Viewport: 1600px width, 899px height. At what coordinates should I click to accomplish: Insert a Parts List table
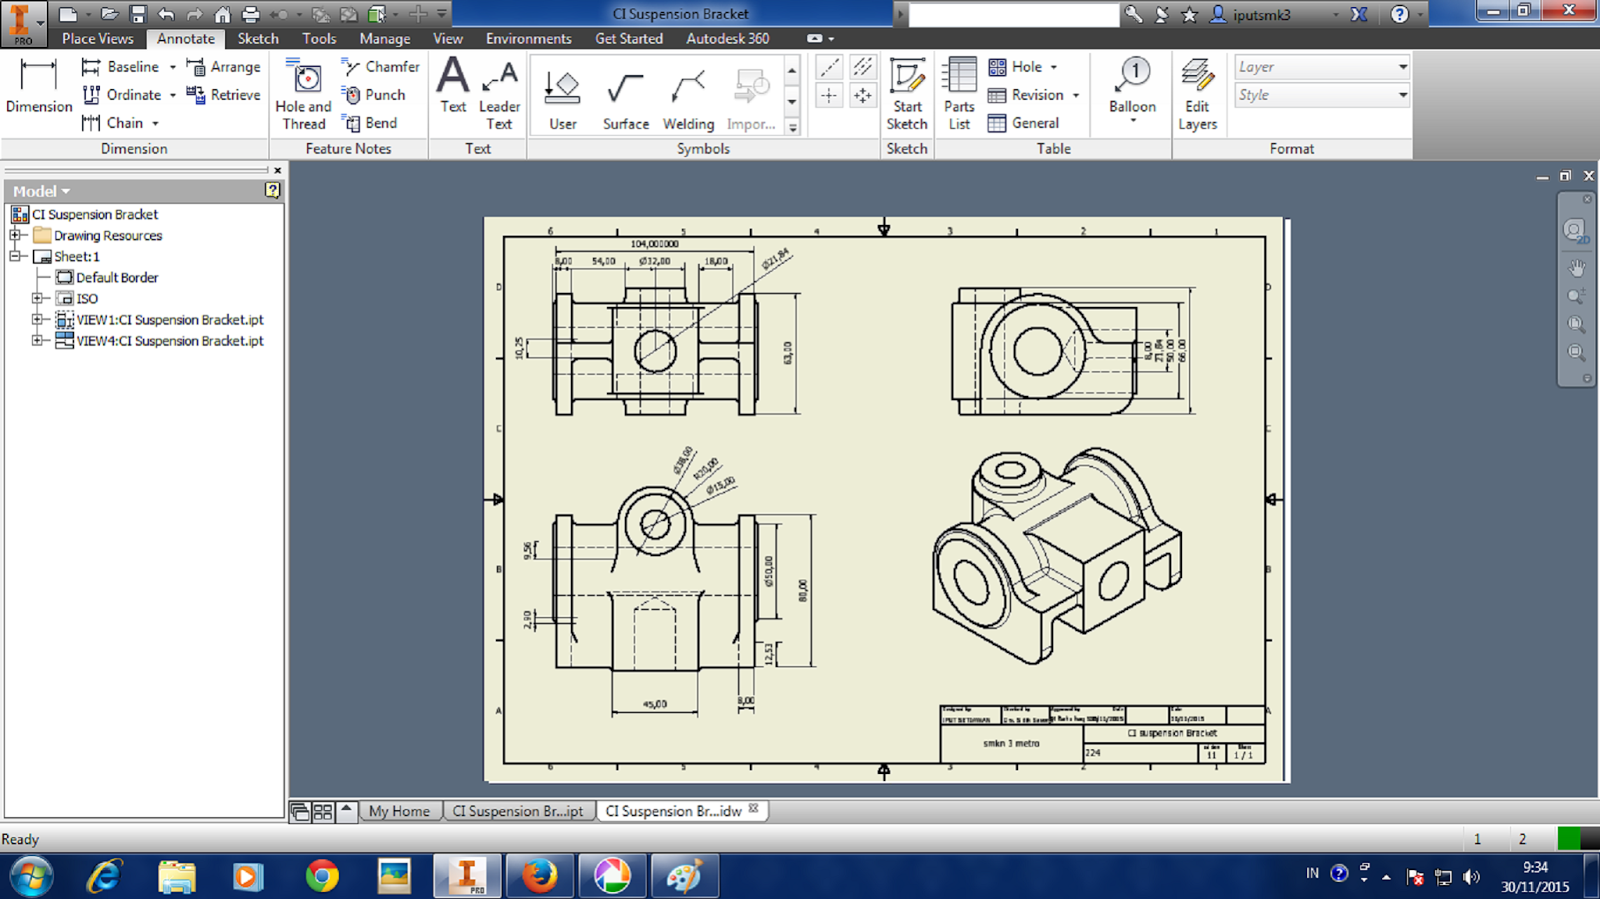click(x=959, y=94)
